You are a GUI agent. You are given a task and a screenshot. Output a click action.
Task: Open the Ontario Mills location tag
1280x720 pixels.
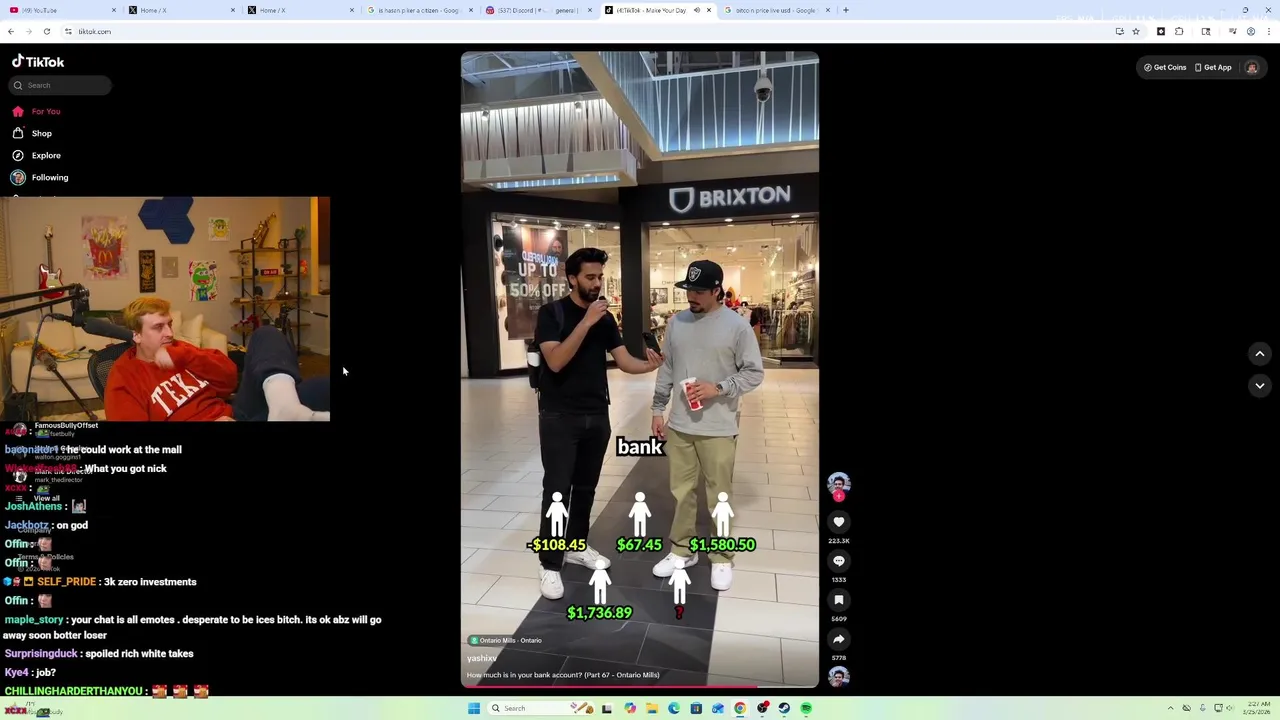506,641
